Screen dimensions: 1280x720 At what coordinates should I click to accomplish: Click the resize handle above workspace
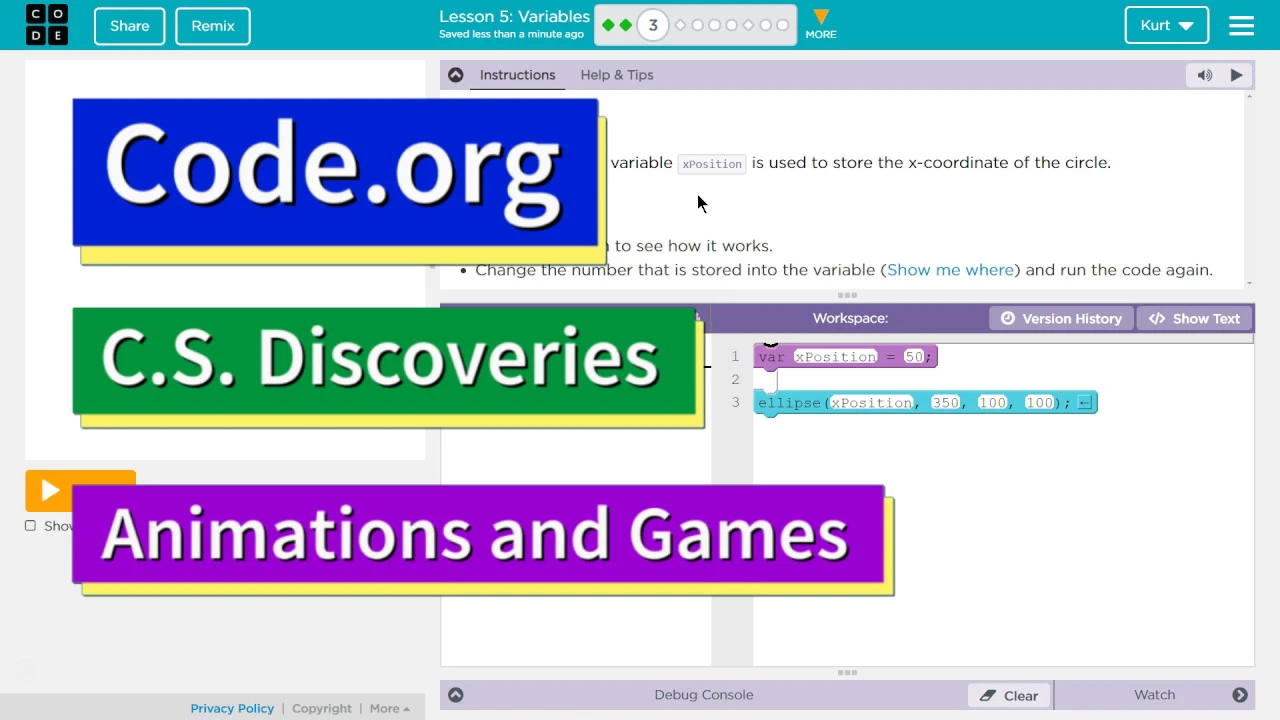pos(847,296)
